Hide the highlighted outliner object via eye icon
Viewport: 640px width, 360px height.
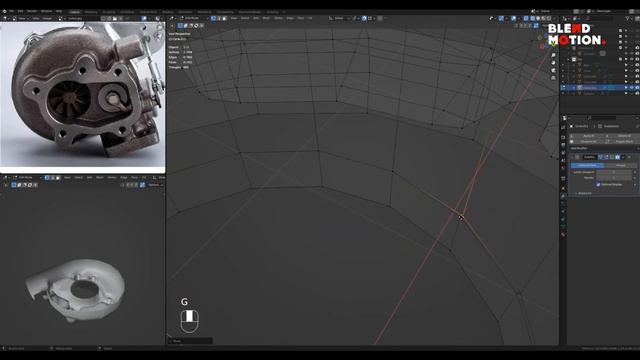[x=632, y=88]
